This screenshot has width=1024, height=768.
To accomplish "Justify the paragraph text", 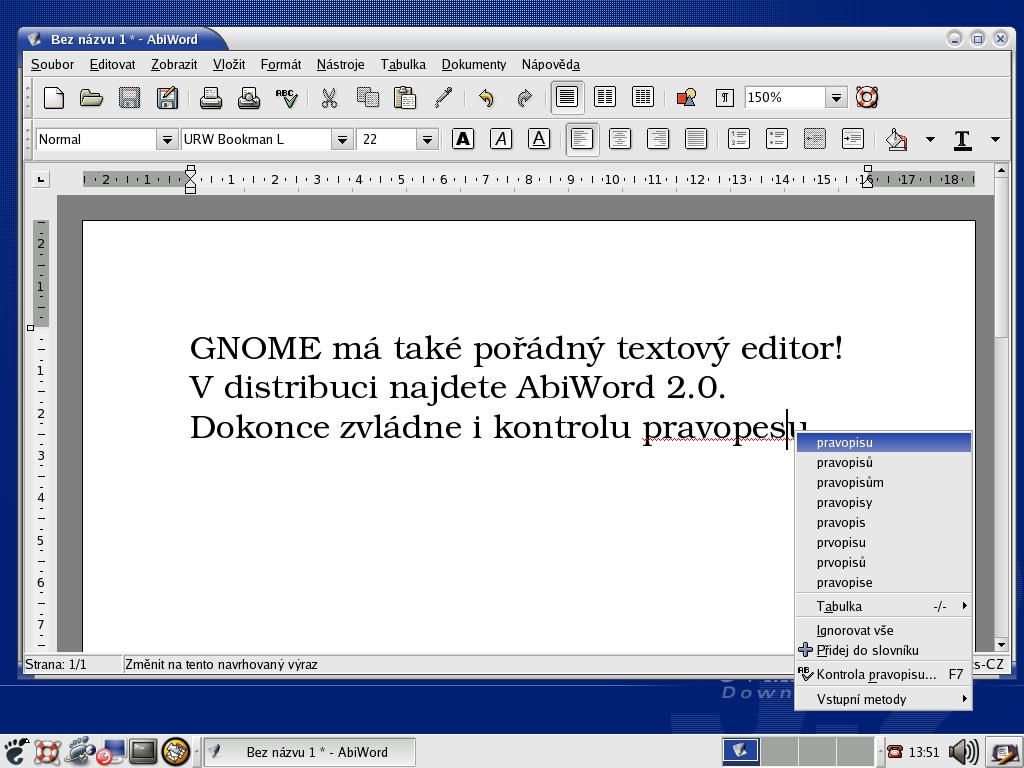I will click(696, 139).
